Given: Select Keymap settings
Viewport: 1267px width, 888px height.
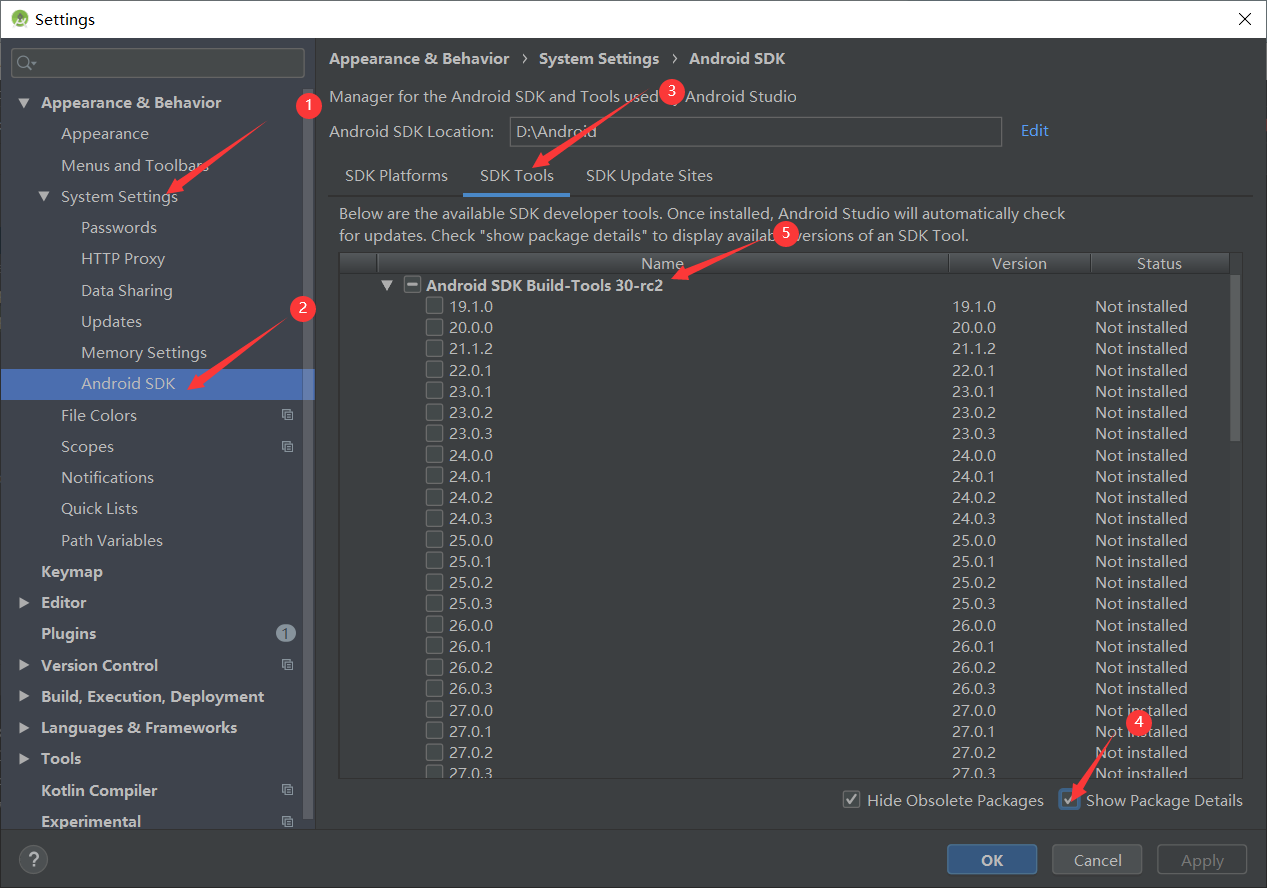Looking at the screenshot, I should click(72, 572).
